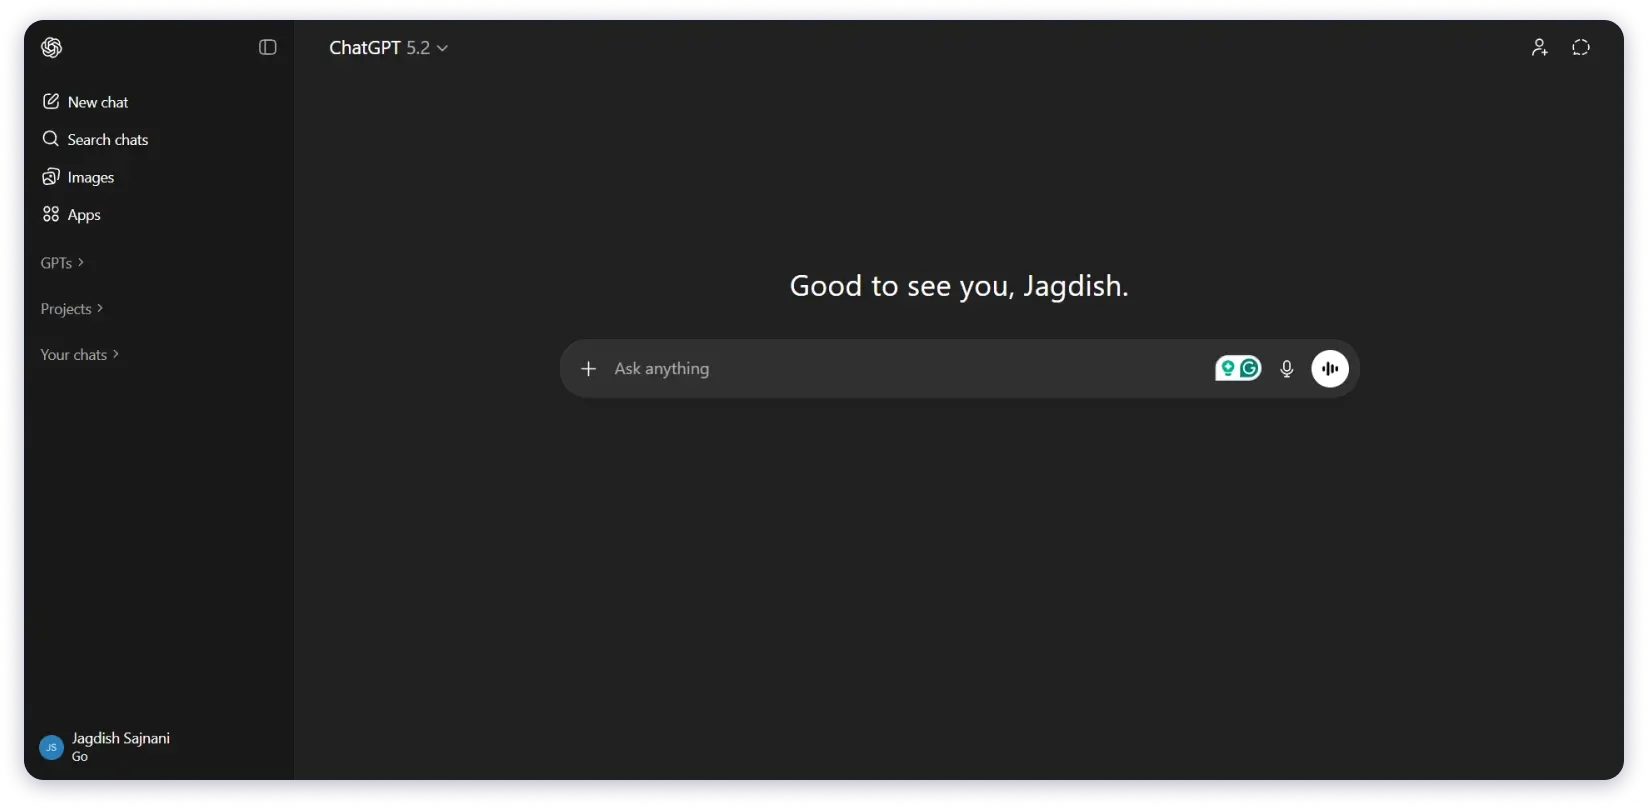Expand the Projects section

(x=72, y=309)
